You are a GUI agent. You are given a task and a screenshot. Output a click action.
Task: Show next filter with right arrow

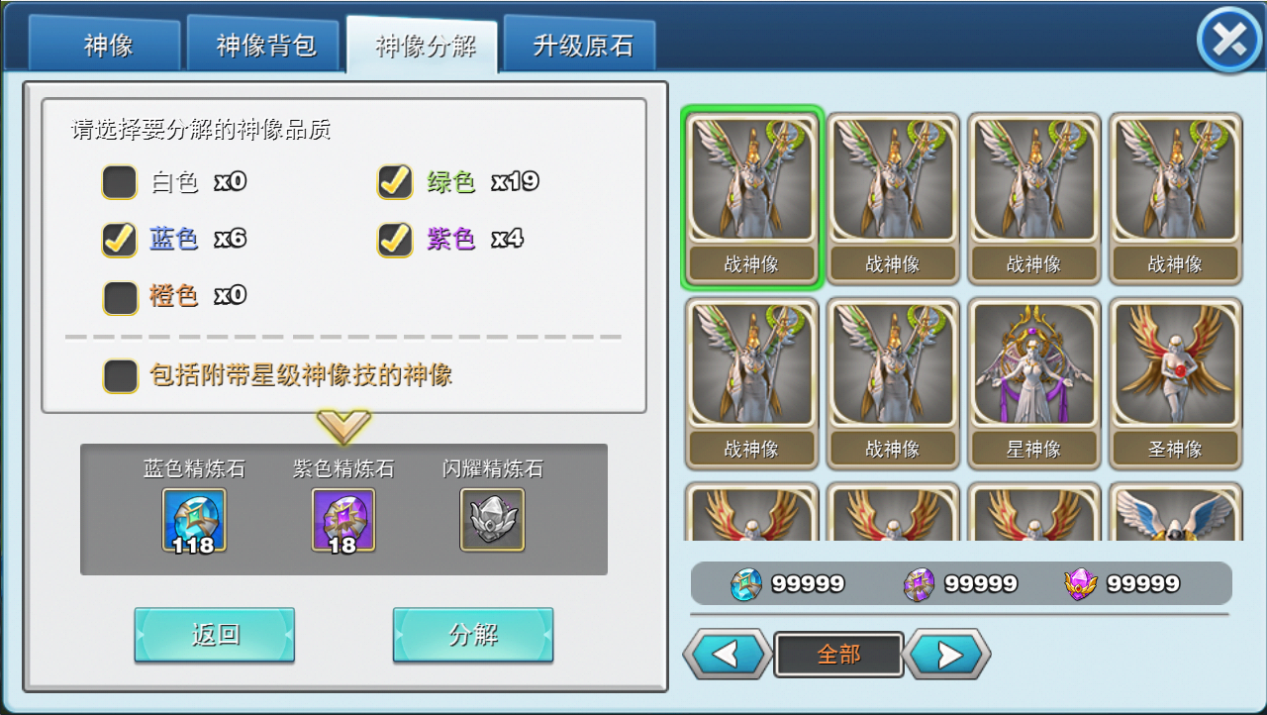point(947,655)
